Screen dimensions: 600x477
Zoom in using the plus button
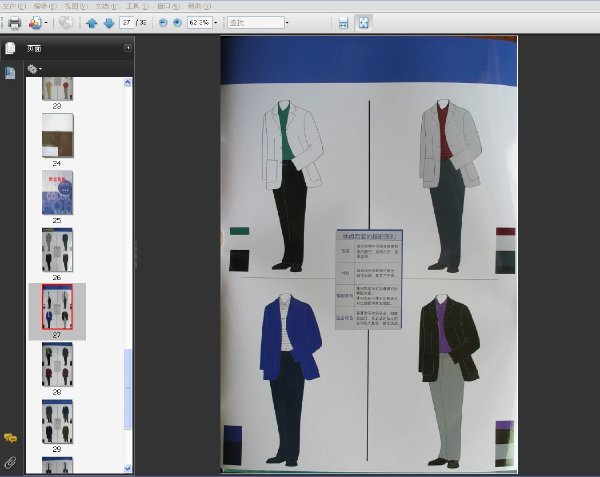click(177, 23)
